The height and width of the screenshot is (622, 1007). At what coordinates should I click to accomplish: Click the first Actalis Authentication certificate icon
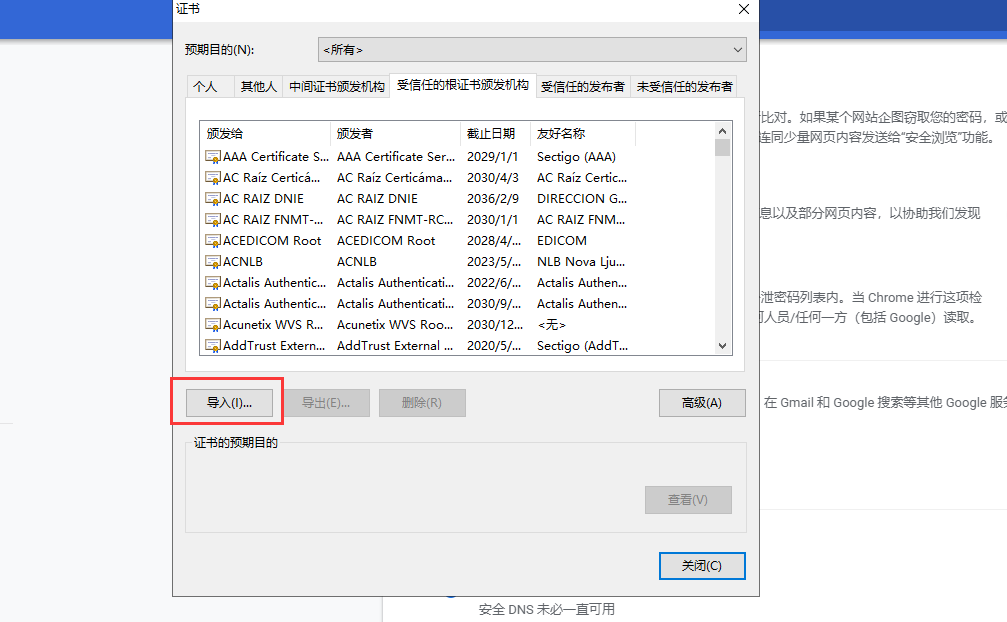(213, 282)
